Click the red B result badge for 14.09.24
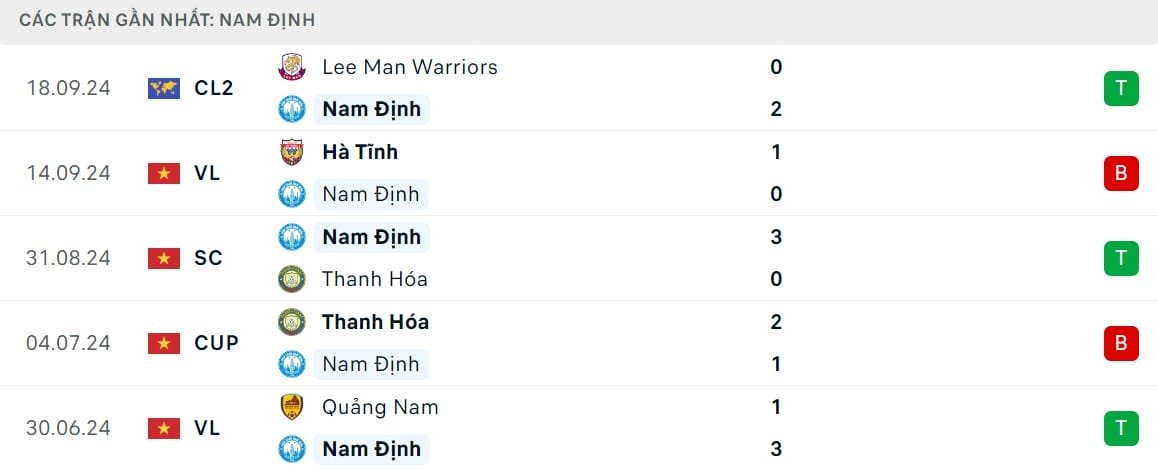The image size is (1158, 470). (1120, 173)
